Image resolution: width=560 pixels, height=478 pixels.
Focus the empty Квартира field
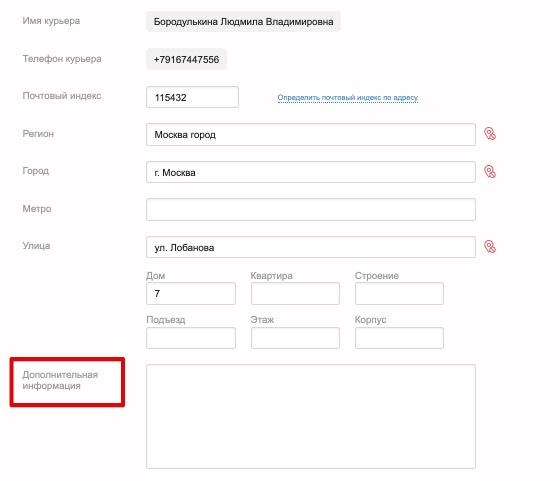295,294
